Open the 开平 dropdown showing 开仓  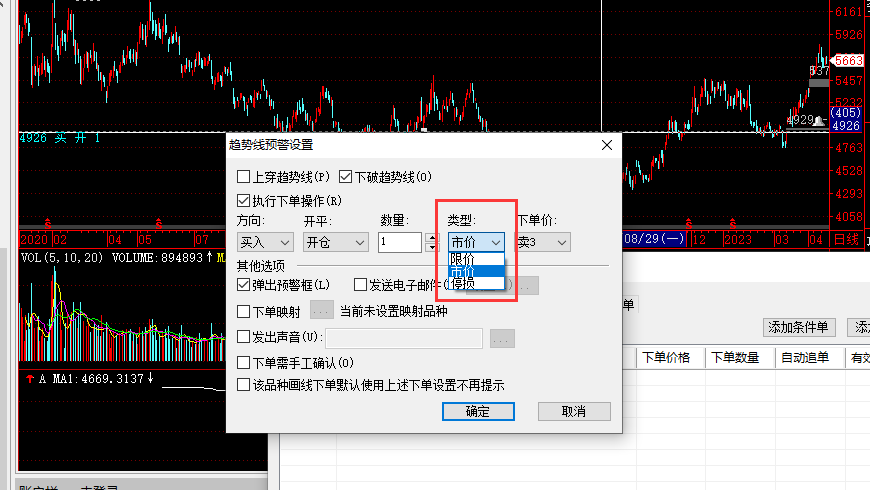[x=336, y=243]
